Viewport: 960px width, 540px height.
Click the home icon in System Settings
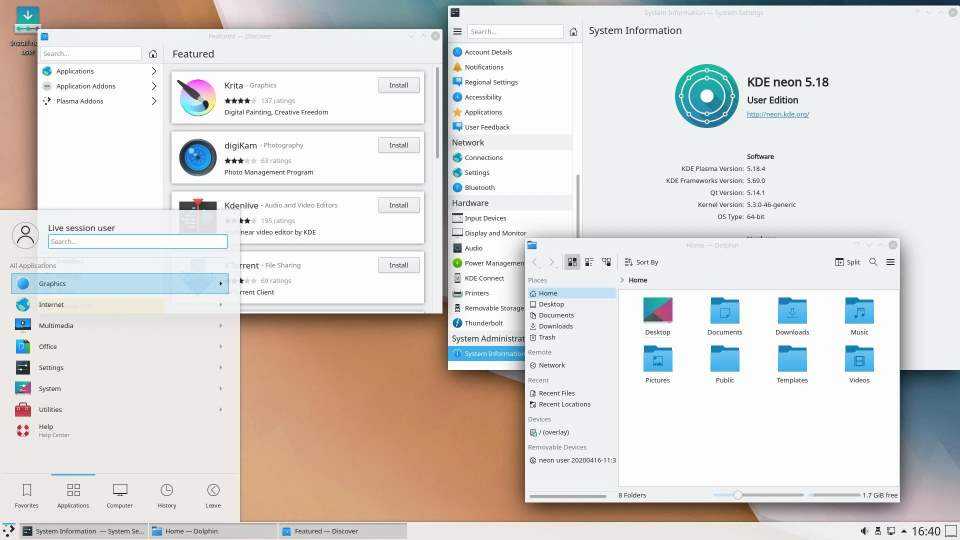(x=574, y=32)
